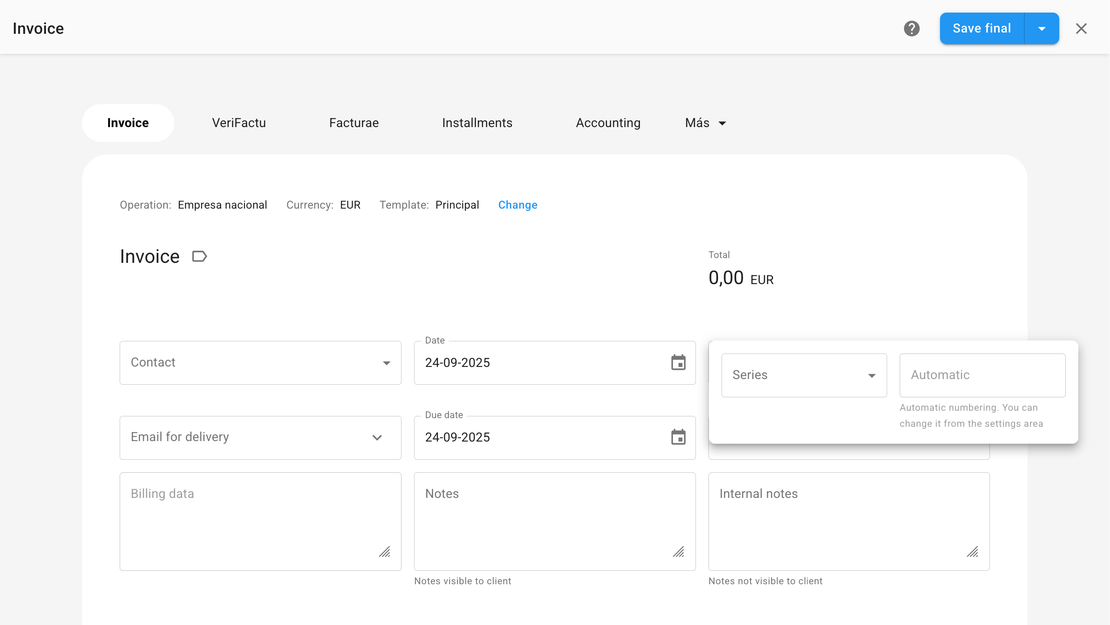The width and height of the screenshot is (1110, 625).
Task: Click the Change template link
Action: tap(517, 205)
